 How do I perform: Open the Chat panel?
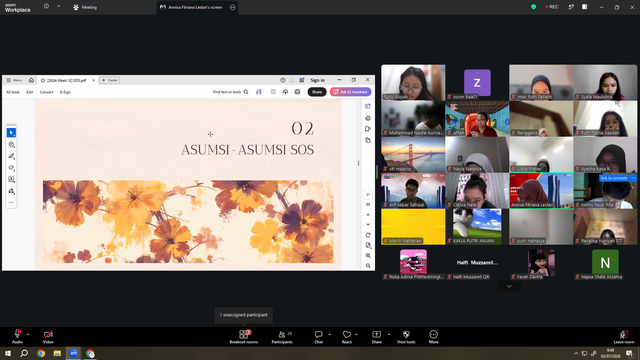pyautogui.click(x=318, y=336)
